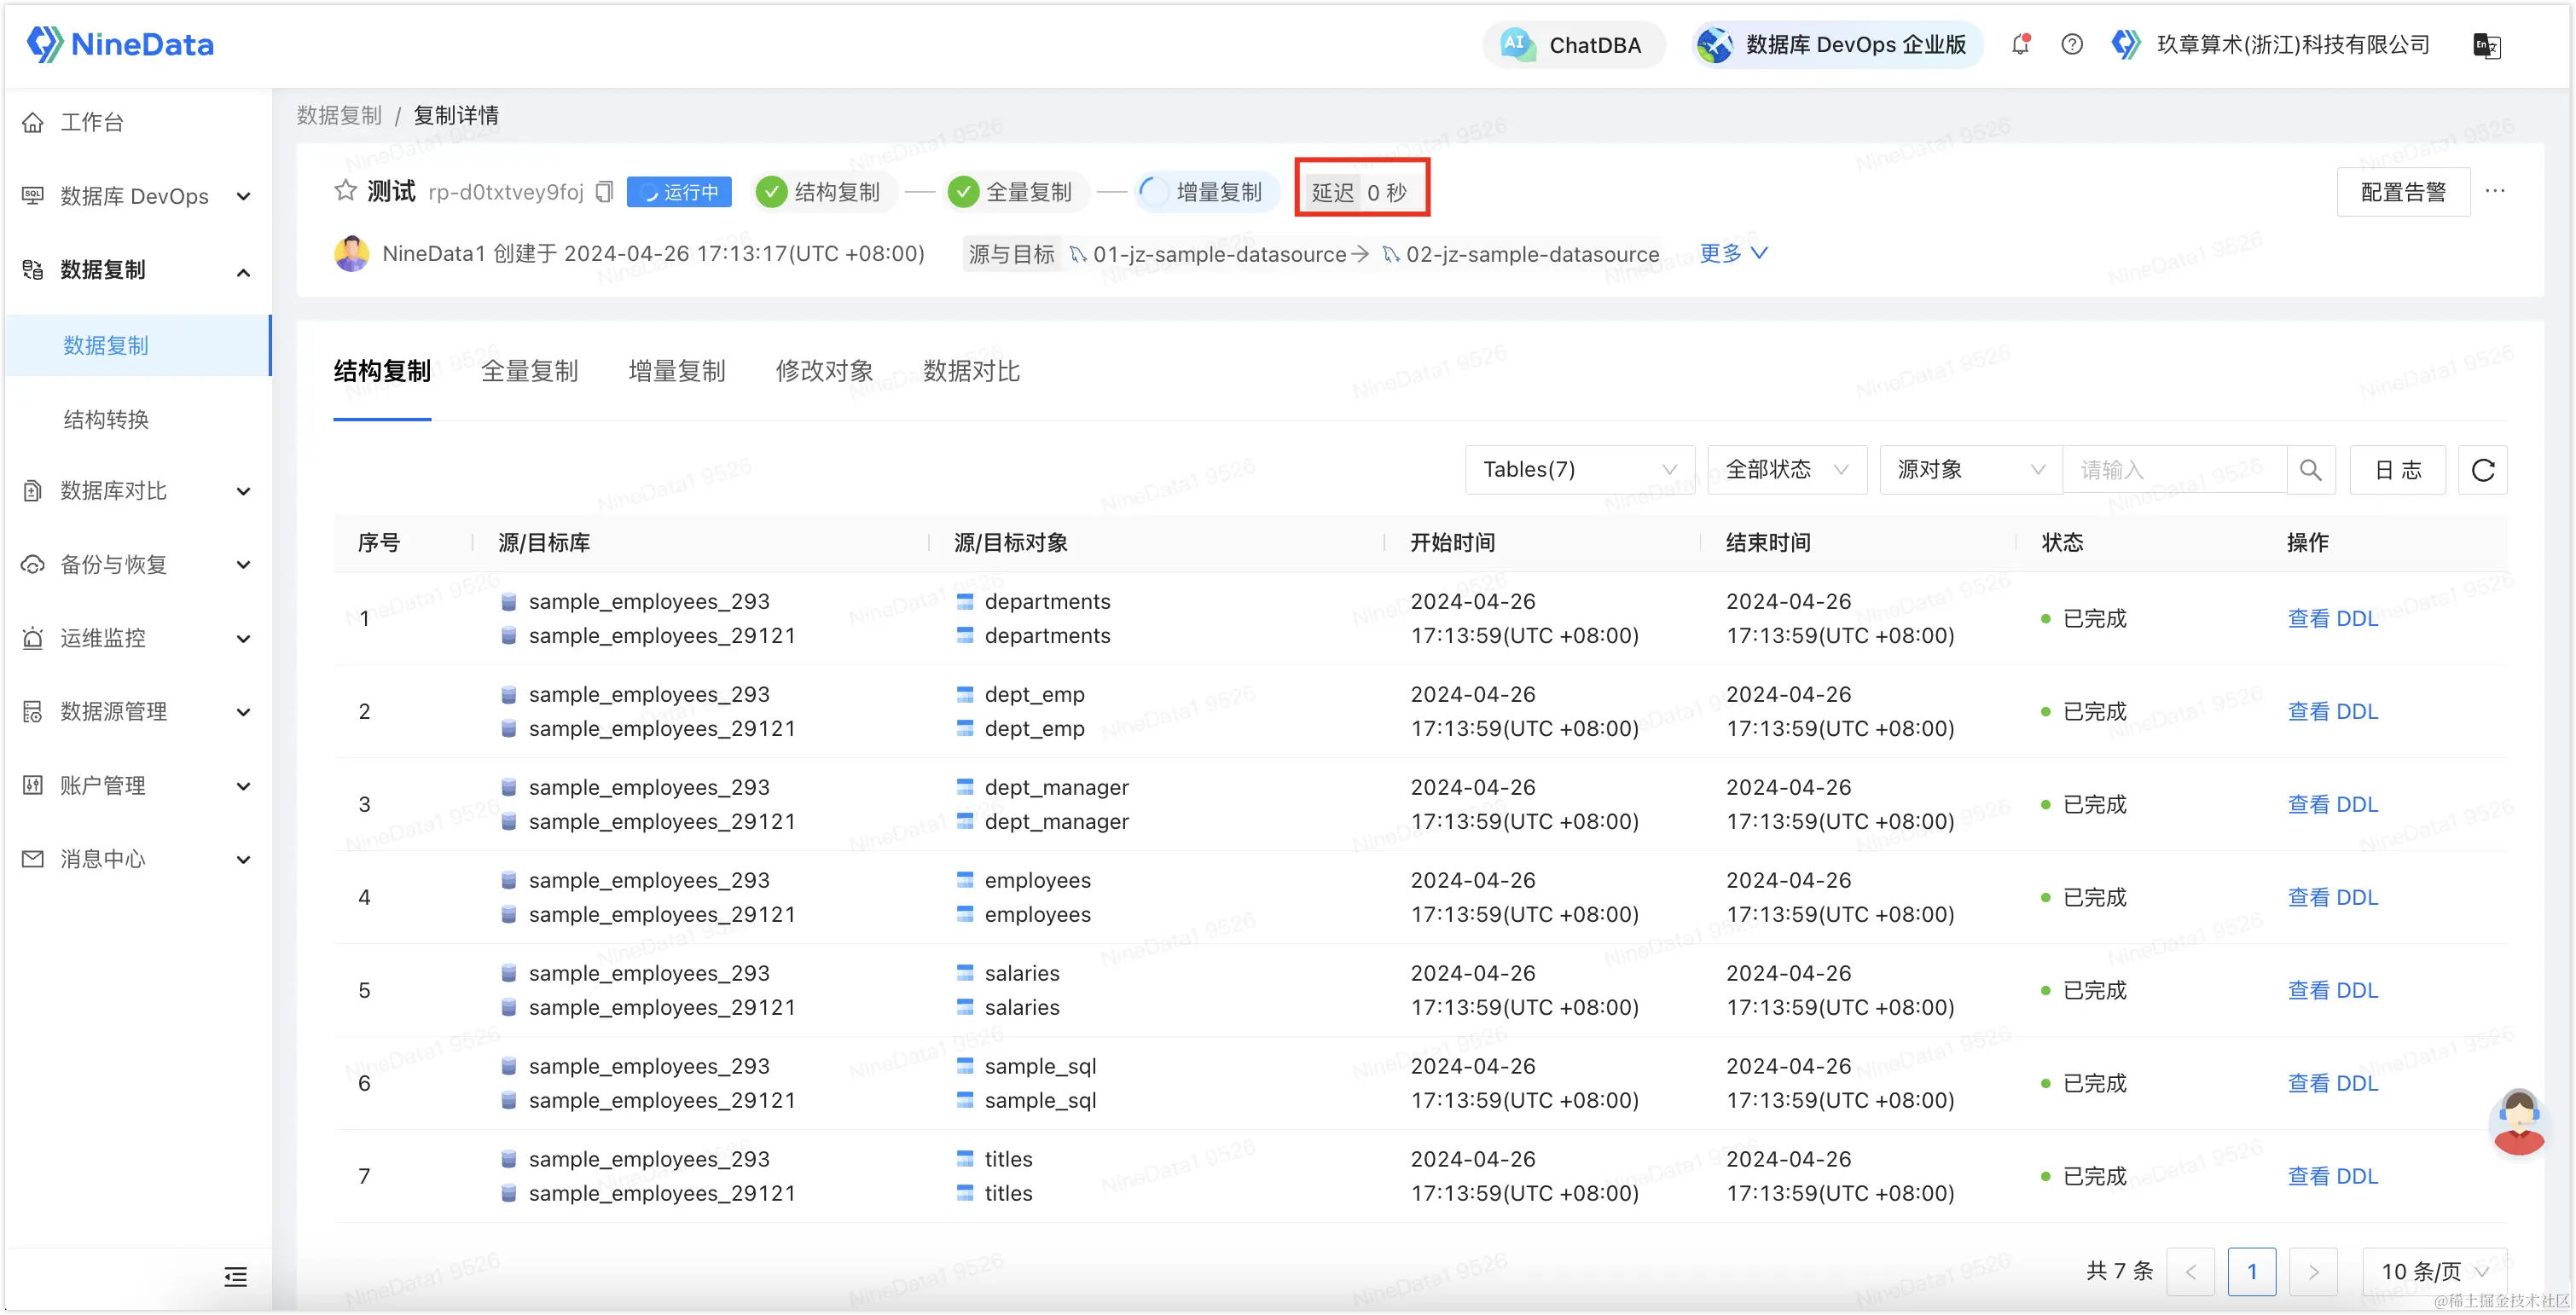The width and height of the screenshot is (2576, 1315).
Task: Click the 配置告警 button
Action: [2402, 192]
